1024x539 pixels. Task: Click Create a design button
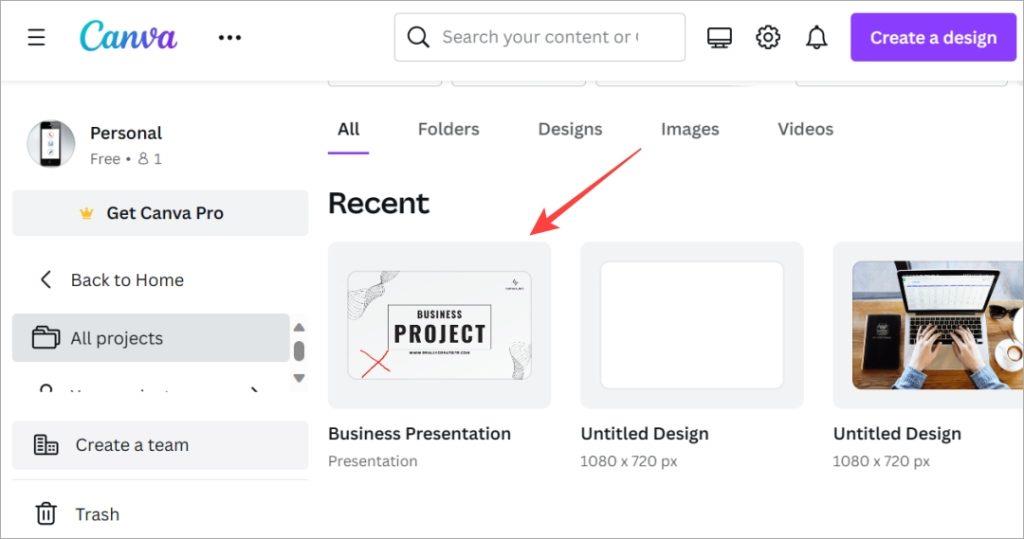933,38
